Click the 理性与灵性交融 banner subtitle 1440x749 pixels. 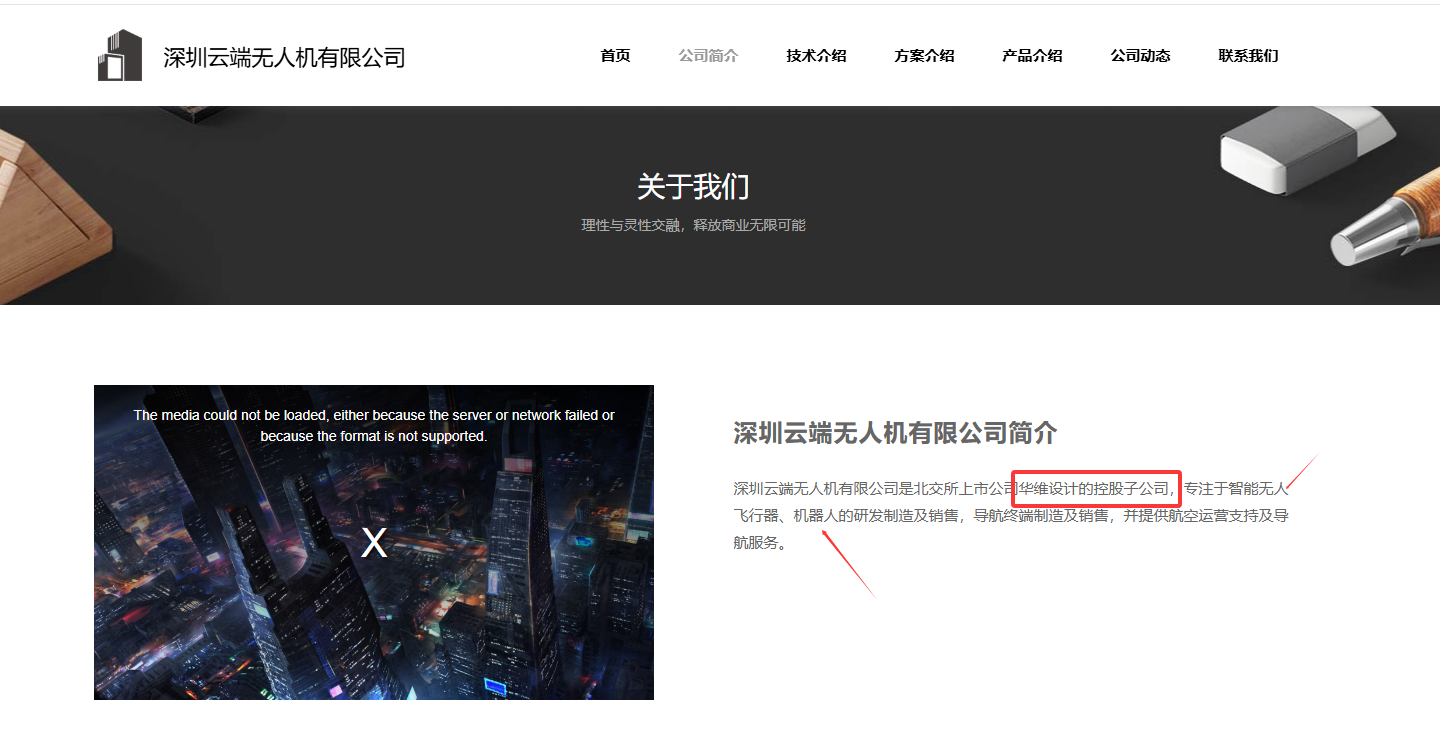[x=693, y=226]
